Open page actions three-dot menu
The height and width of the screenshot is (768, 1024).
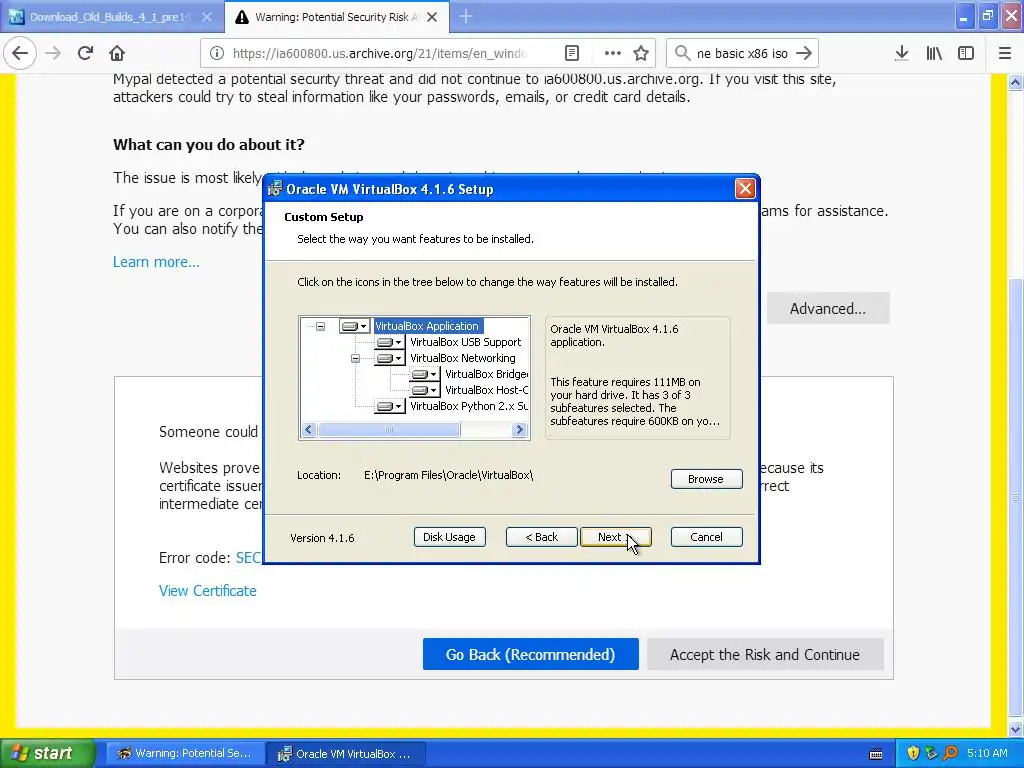pyautogui.click(x=613, y=53)
